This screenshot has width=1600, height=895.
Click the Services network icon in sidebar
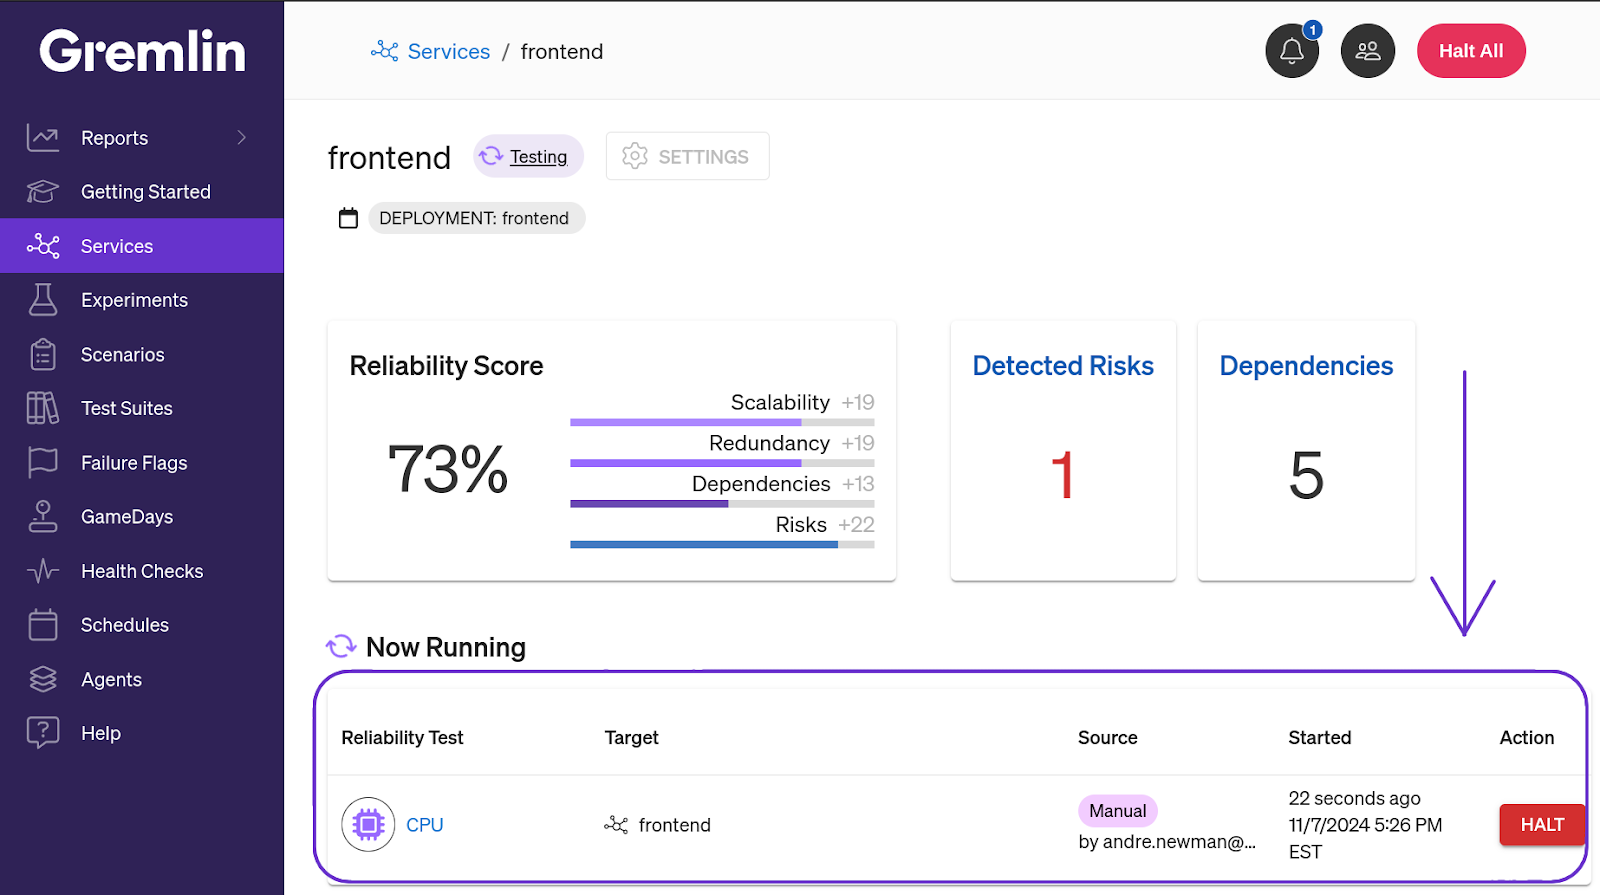[43, 246]
